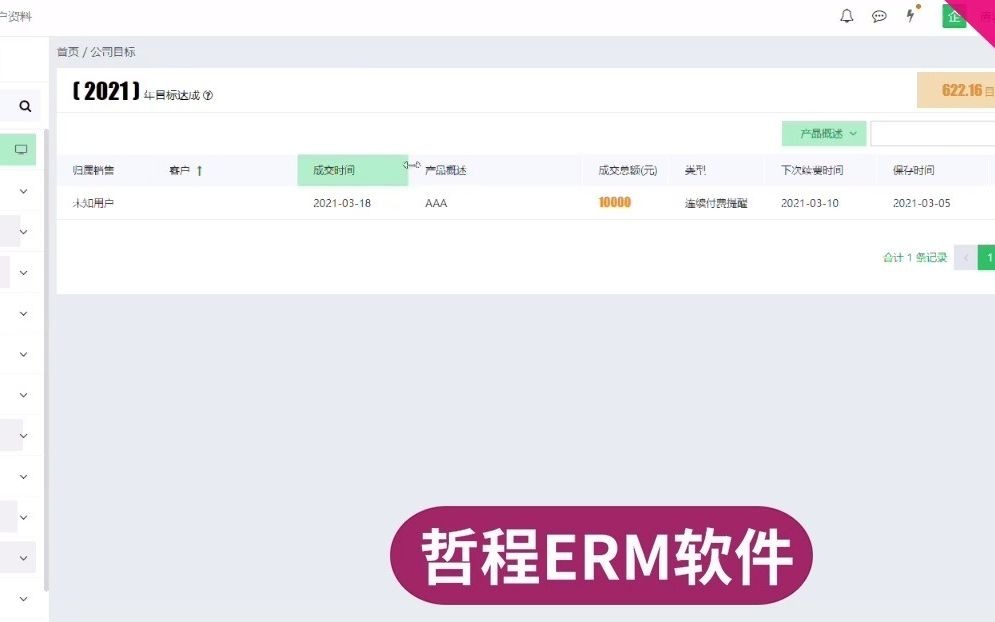The width and height of the screenshot is (995, 622).
Task: Open the help tooltip beside 年目标达成
Action: tap(208, 93)
